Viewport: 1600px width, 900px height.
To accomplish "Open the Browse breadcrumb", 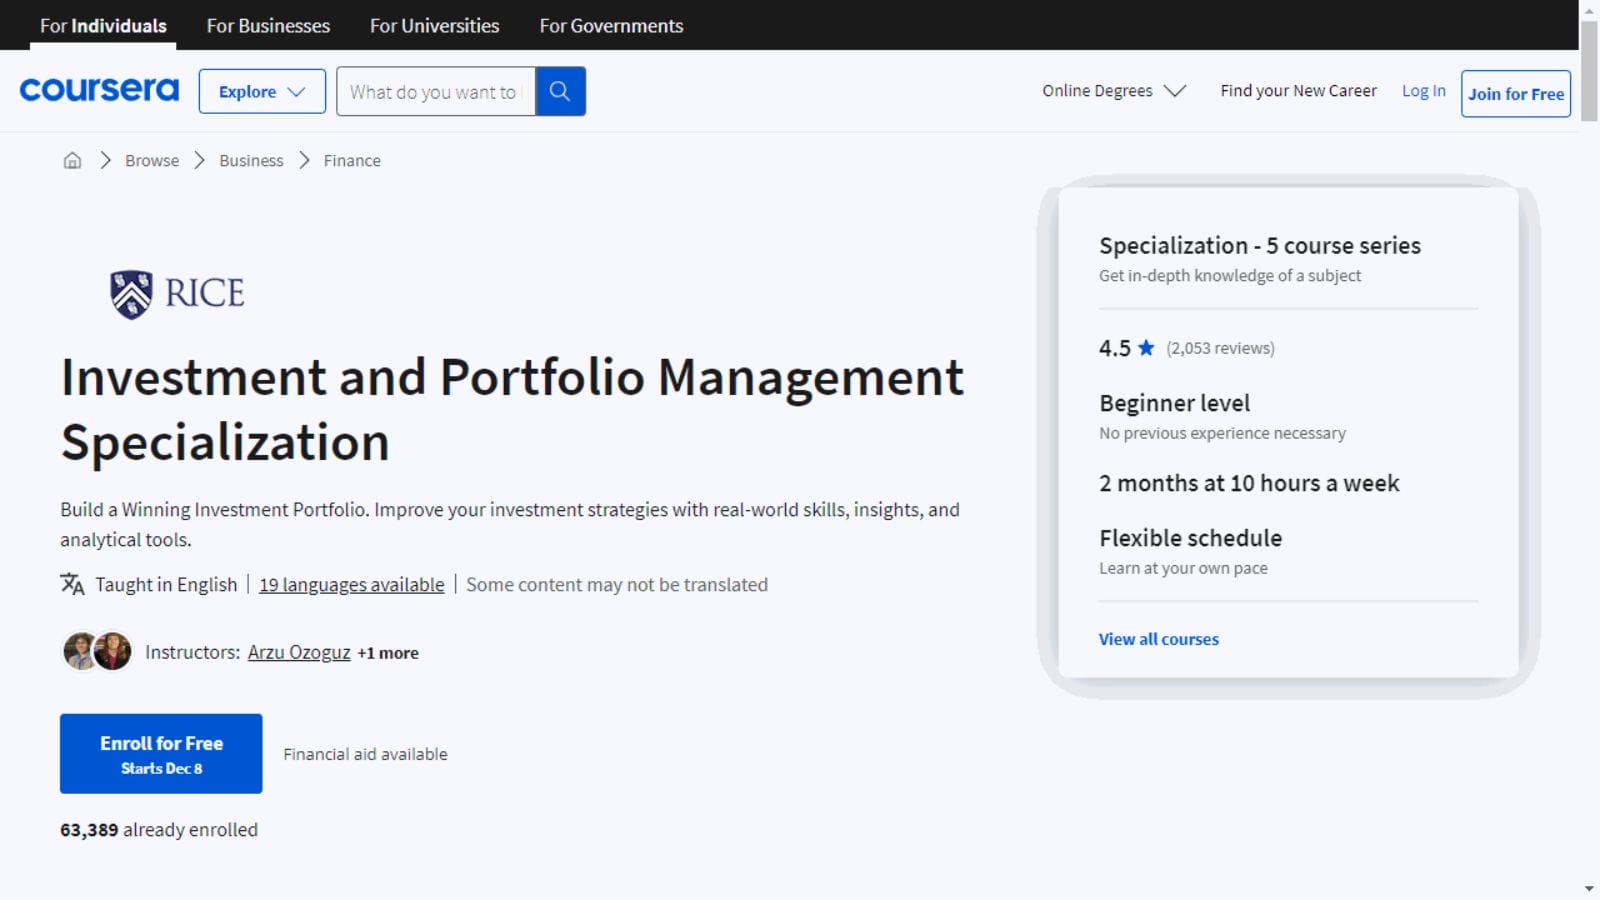I will click(x=152, y=160).
